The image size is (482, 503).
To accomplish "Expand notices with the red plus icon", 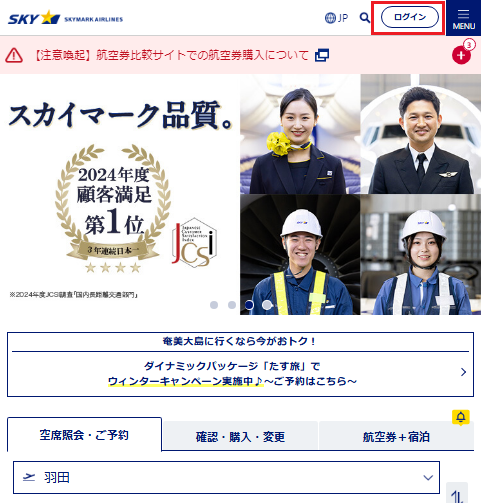I will pos(461,55).
